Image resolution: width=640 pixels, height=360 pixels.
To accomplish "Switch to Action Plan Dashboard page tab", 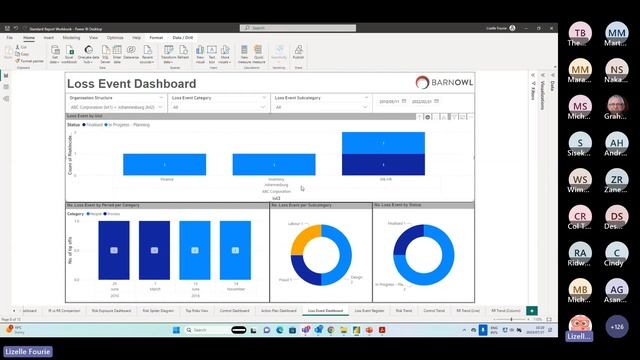I will click(279, 311).
